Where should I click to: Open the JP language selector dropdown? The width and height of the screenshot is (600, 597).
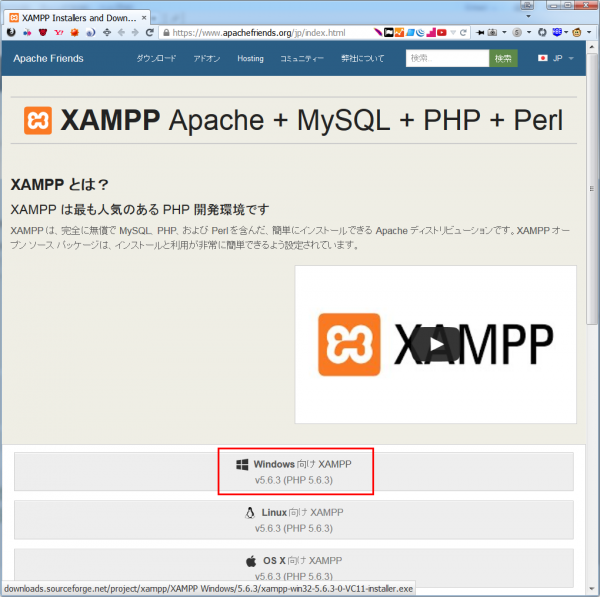click(556, 58)
